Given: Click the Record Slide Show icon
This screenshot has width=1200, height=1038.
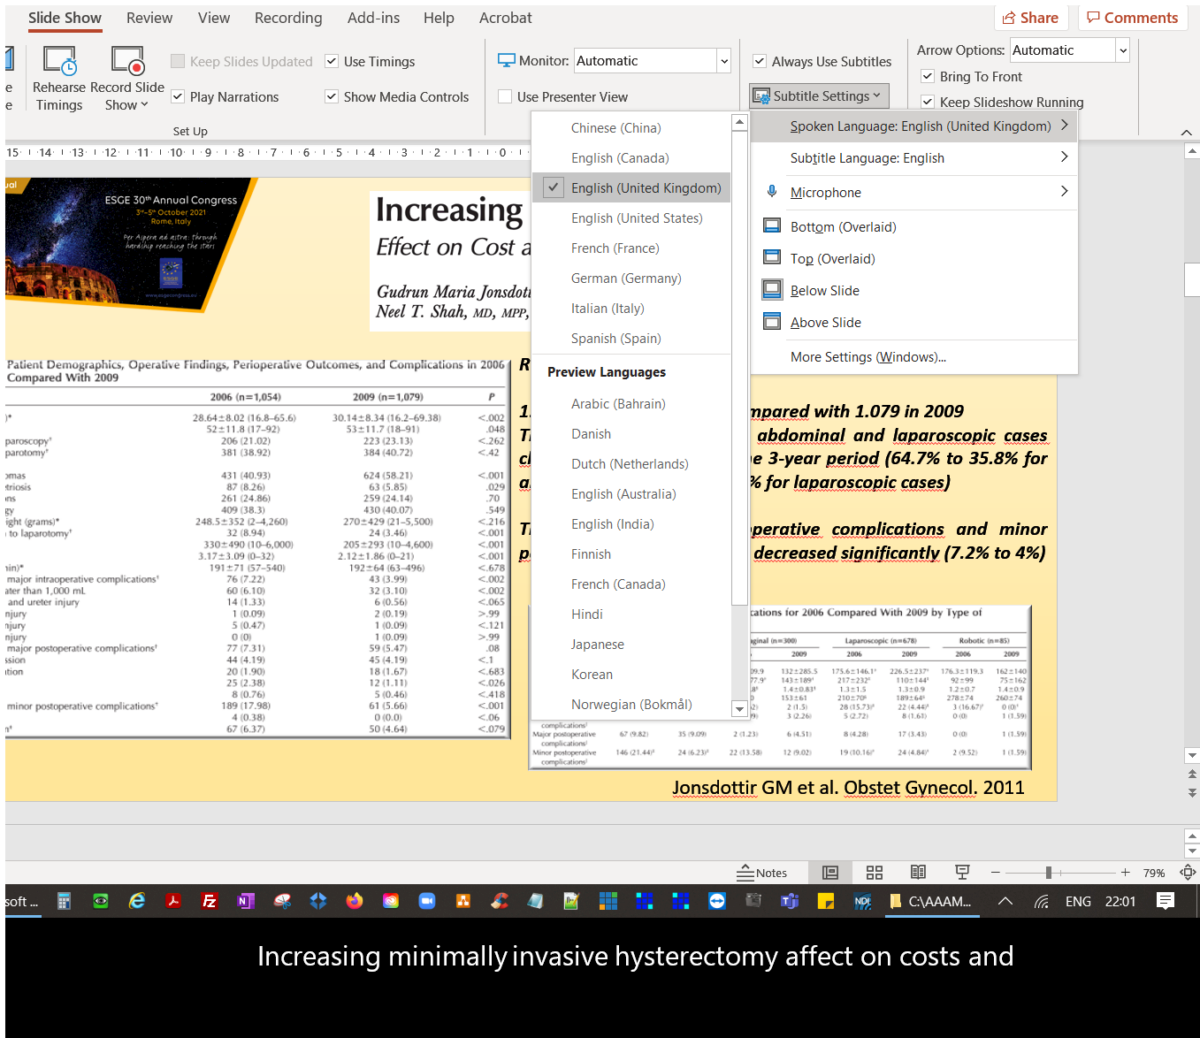Looking at the screenshot, I should click(127, 62).
